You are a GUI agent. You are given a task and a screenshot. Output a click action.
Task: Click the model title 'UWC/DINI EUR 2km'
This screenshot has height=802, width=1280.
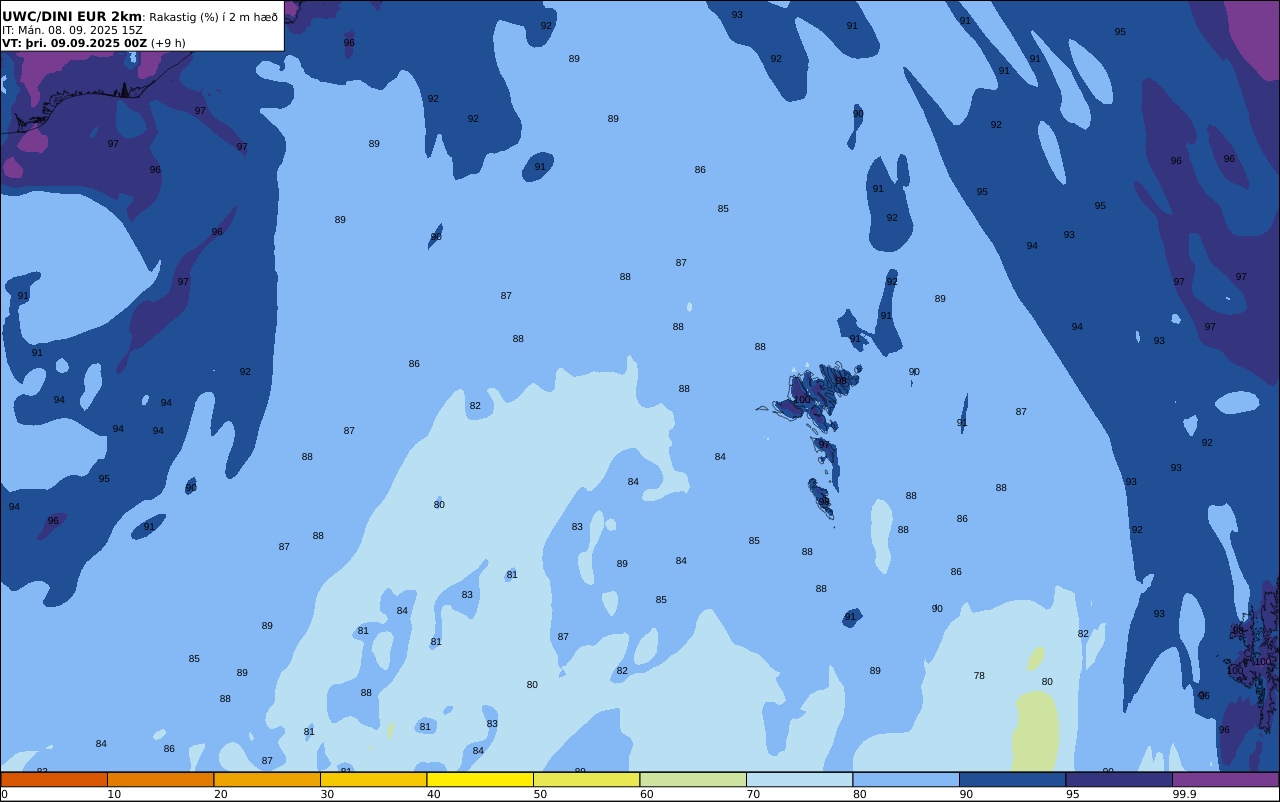[x=72, y=17]
